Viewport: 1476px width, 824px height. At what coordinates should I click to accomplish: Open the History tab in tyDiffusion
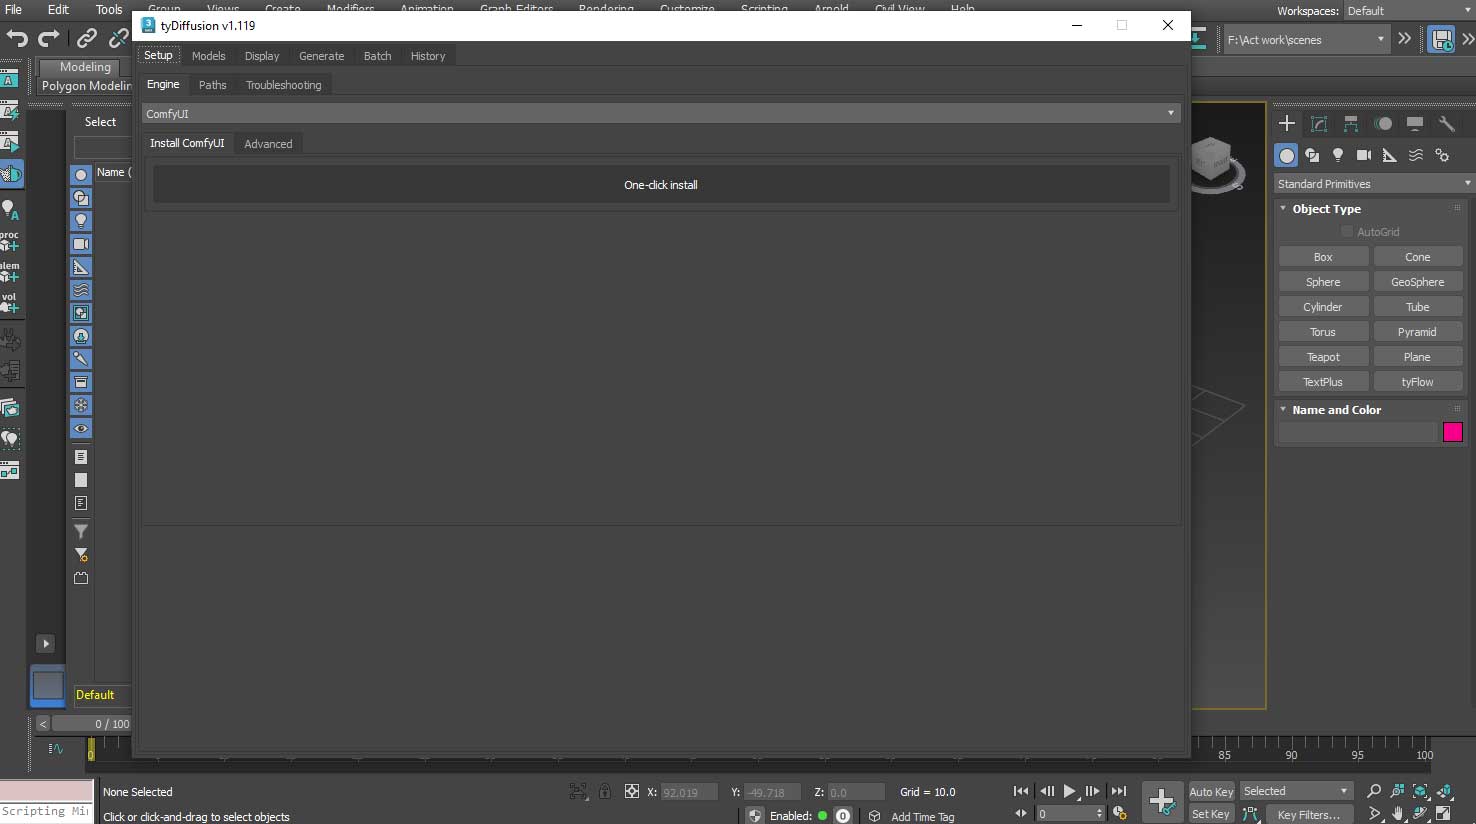(428, 56)
